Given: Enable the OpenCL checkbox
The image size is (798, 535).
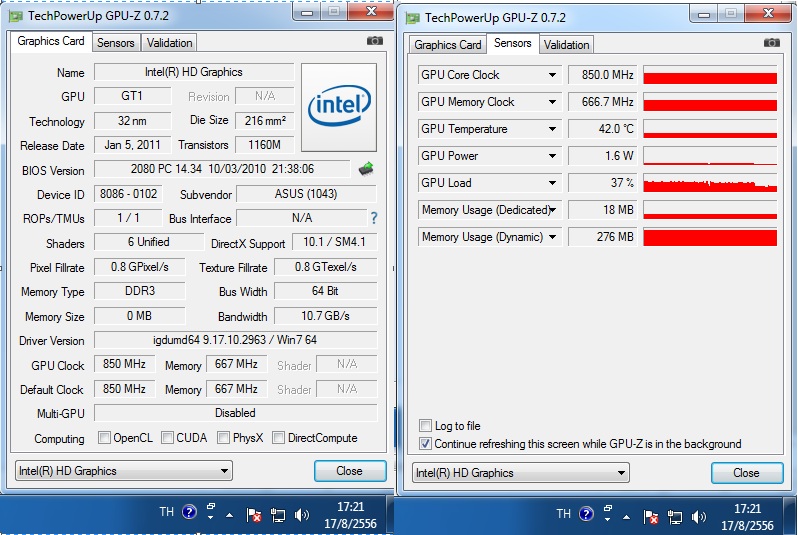Looking at the screenshot, I should coord(104,437).
